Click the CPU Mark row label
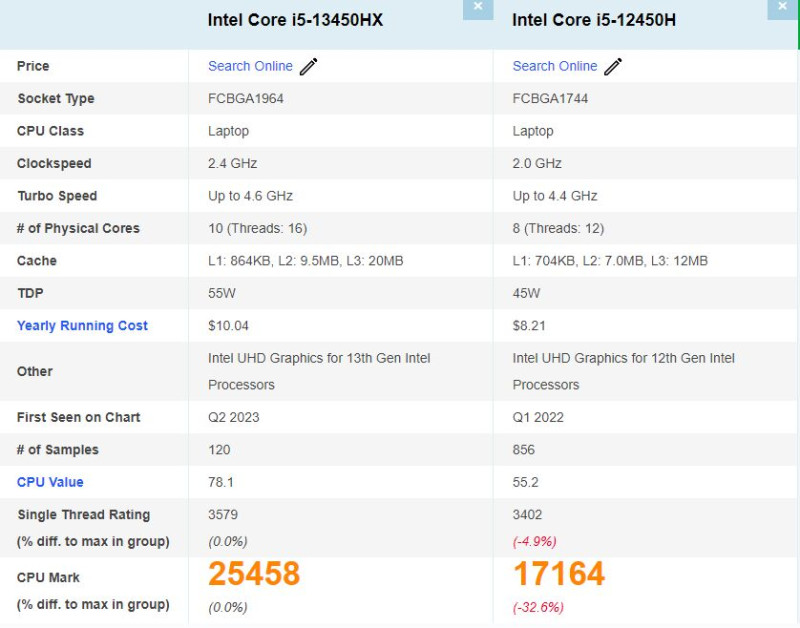 click(48, 577)
